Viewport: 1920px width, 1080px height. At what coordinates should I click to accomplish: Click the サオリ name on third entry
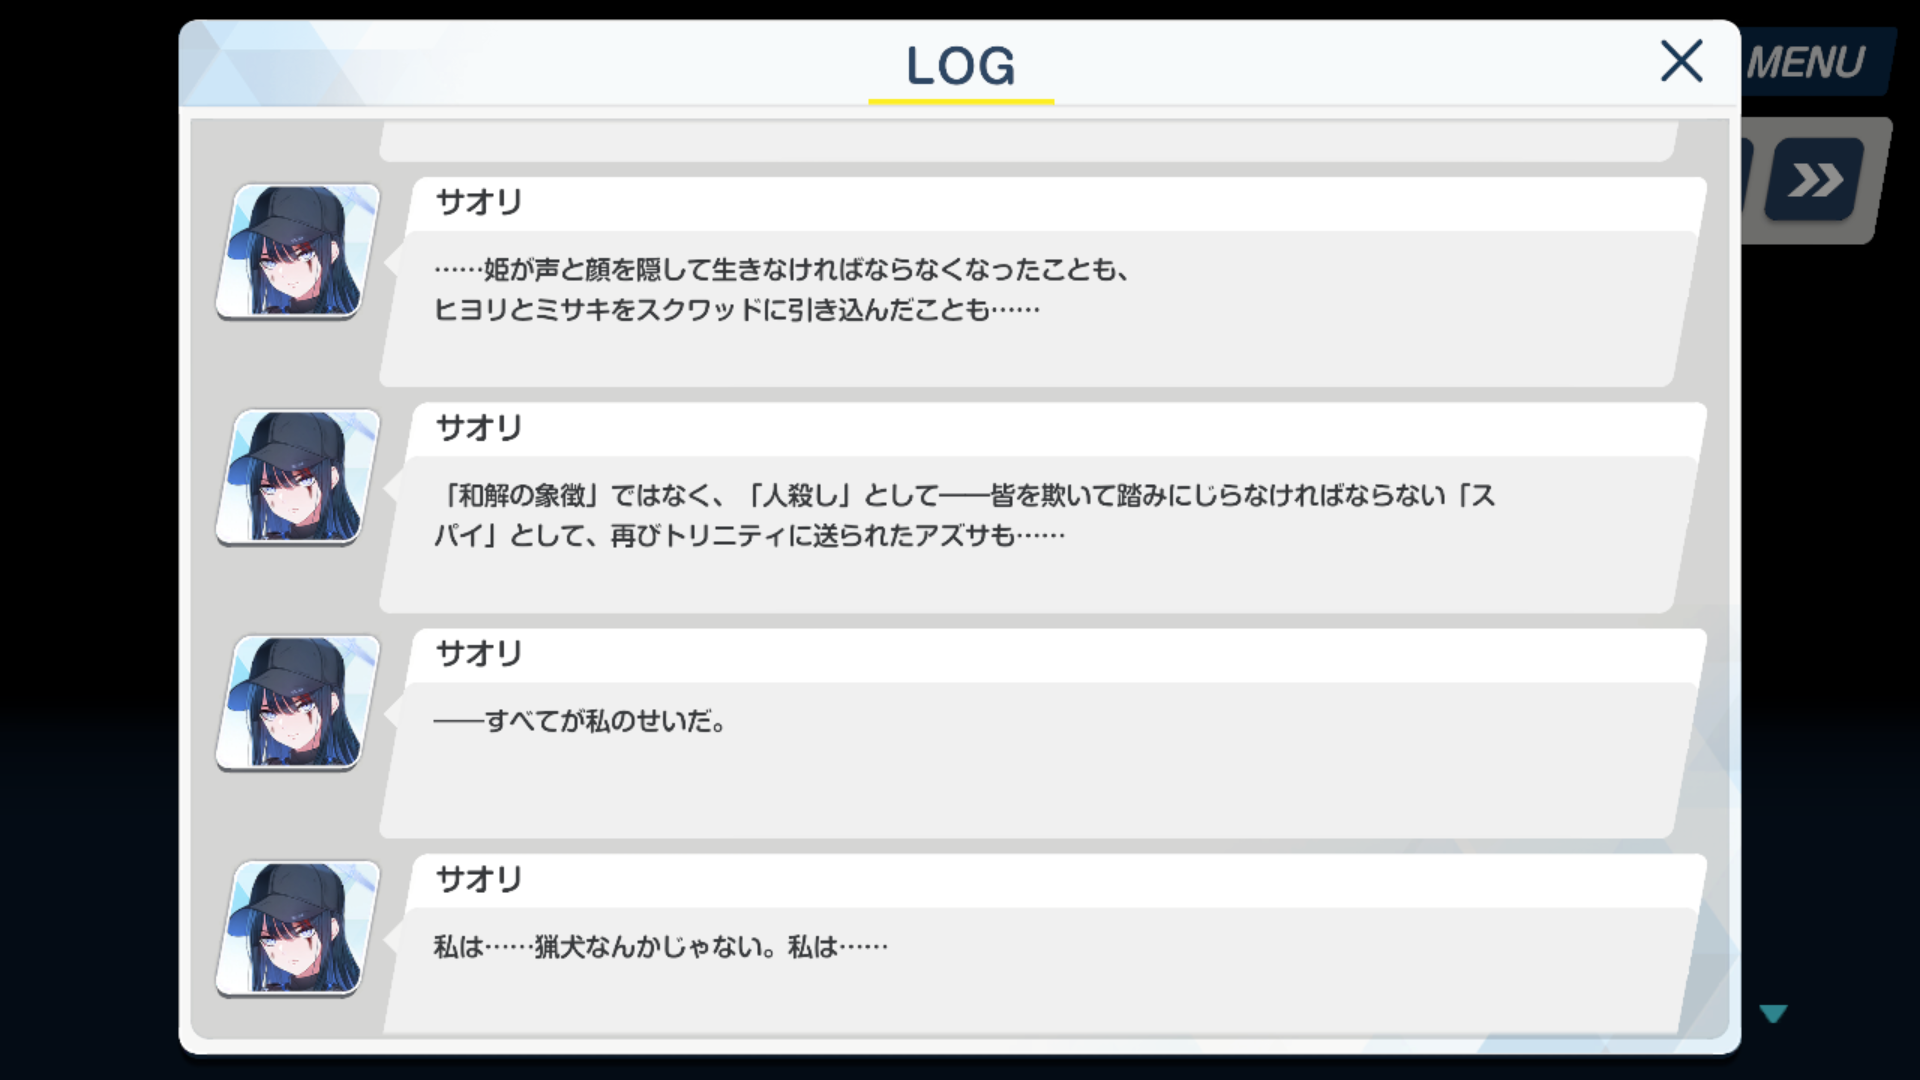click(479, 654)
